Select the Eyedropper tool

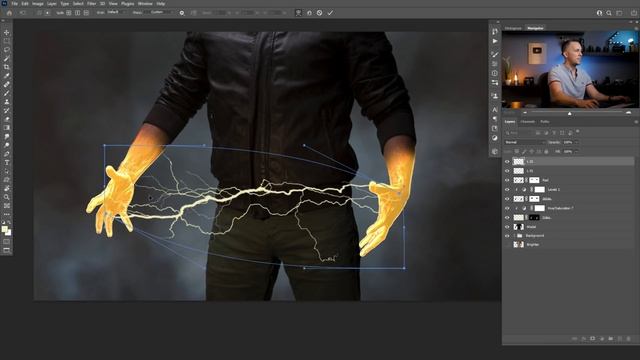pyautogui.click(x=7, y=76)
